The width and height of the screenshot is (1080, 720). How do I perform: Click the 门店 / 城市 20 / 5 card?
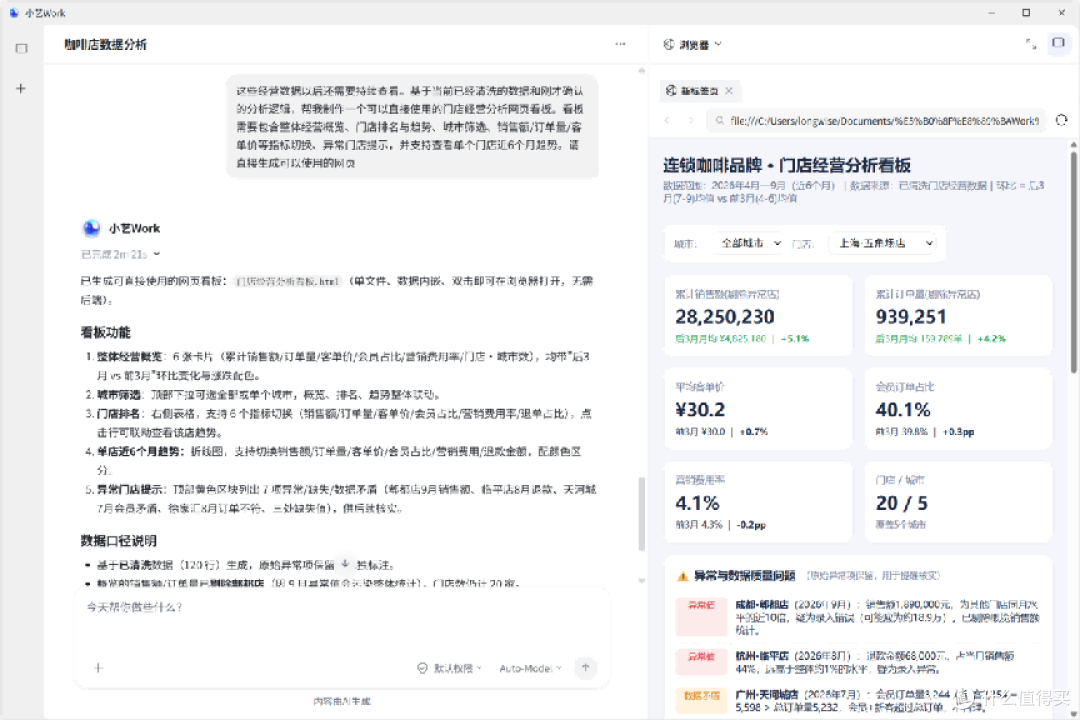(x=958, y=502)
